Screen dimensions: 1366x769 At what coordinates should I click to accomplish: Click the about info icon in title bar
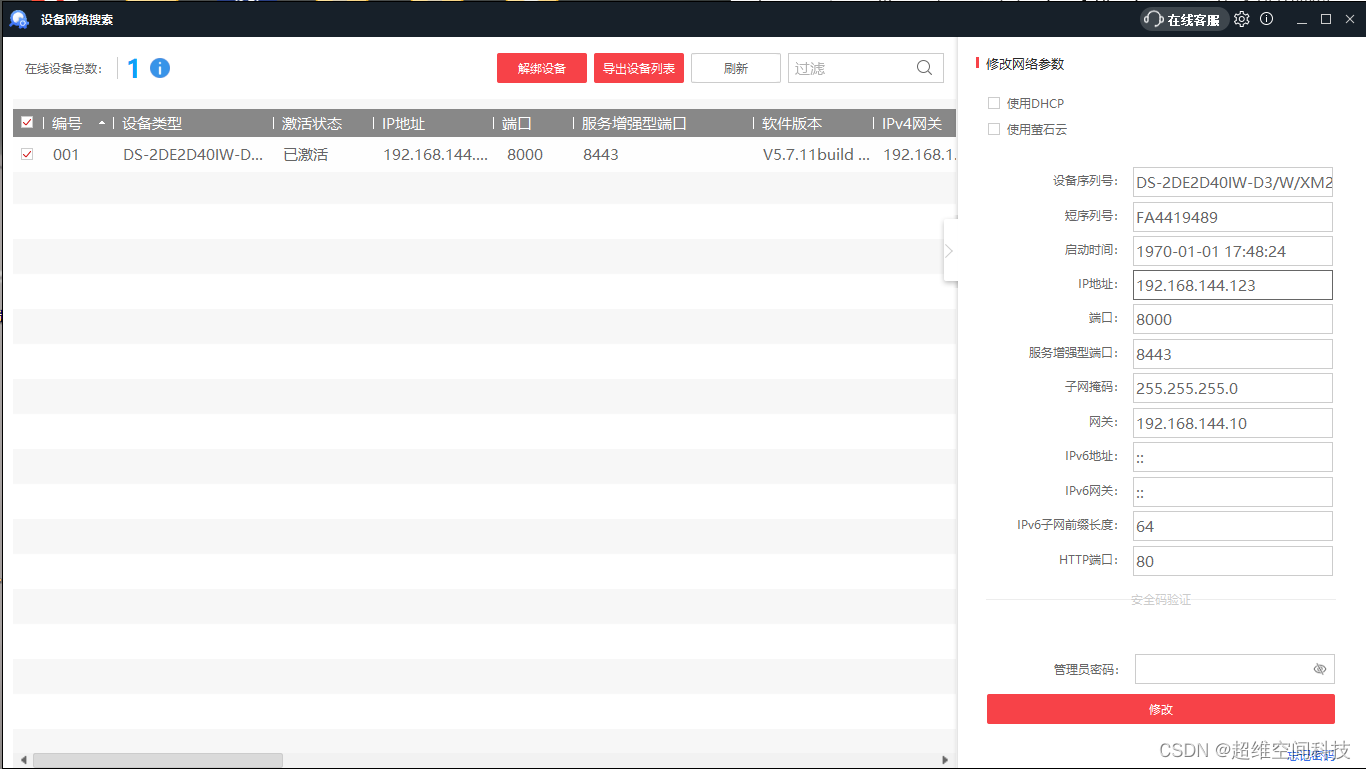tap(1266, 19)
